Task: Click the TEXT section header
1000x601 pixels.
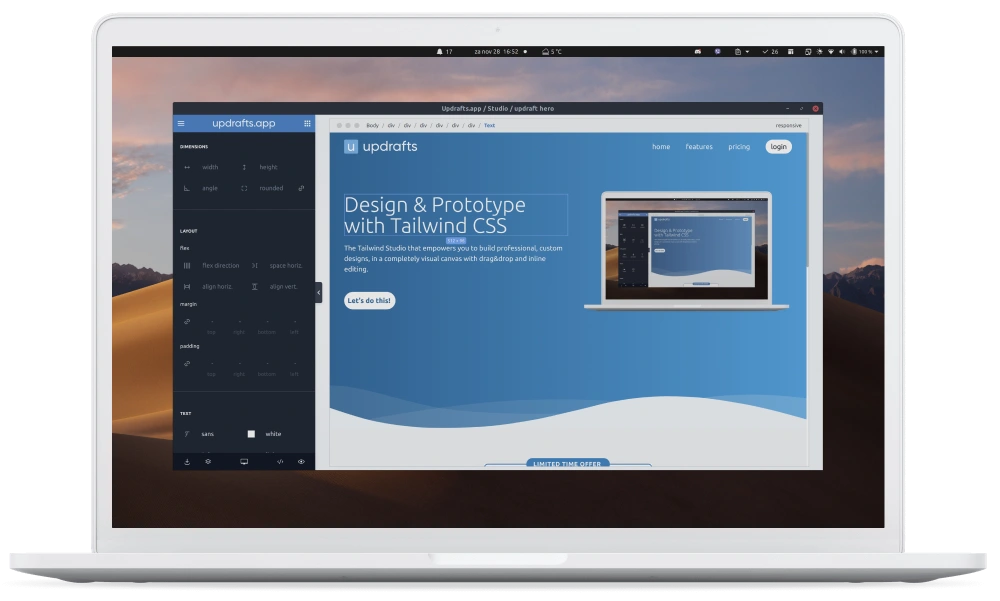Action: pos(186,413)
